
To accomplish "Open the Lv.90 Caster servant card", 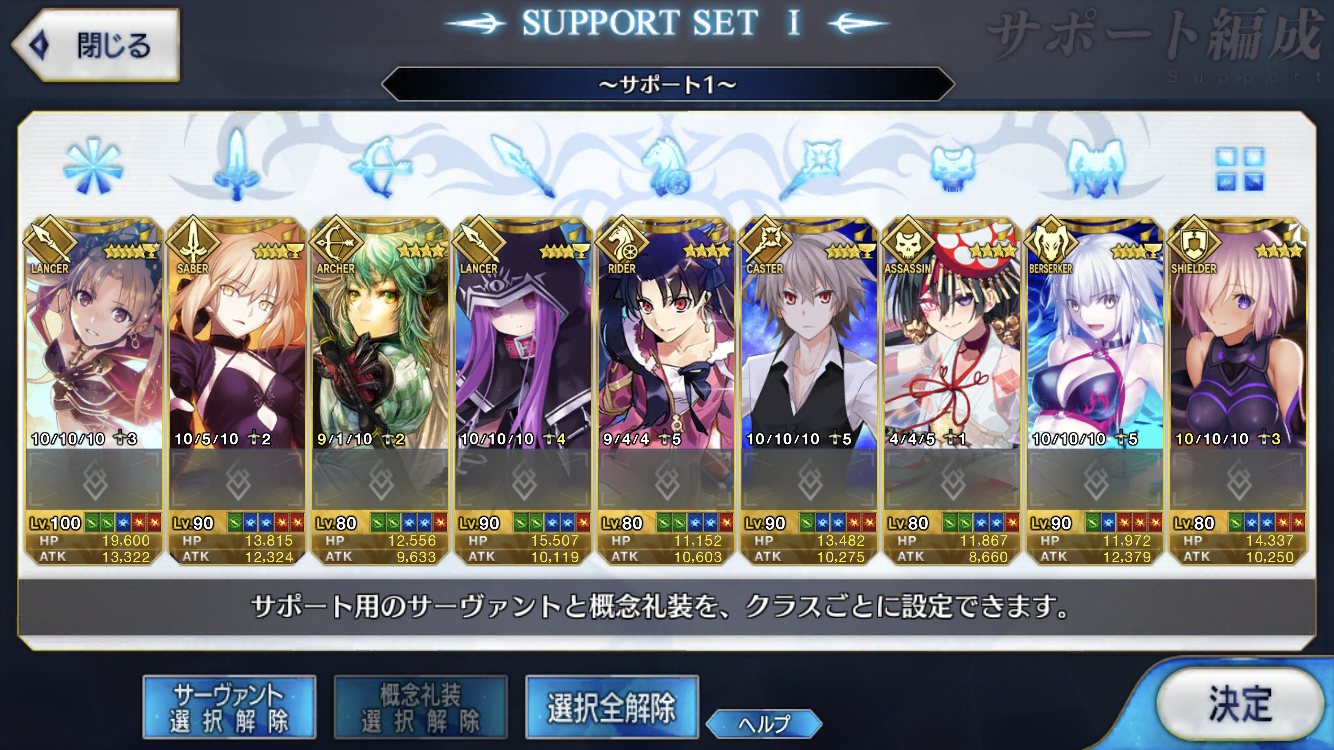I will pos(809,392).
